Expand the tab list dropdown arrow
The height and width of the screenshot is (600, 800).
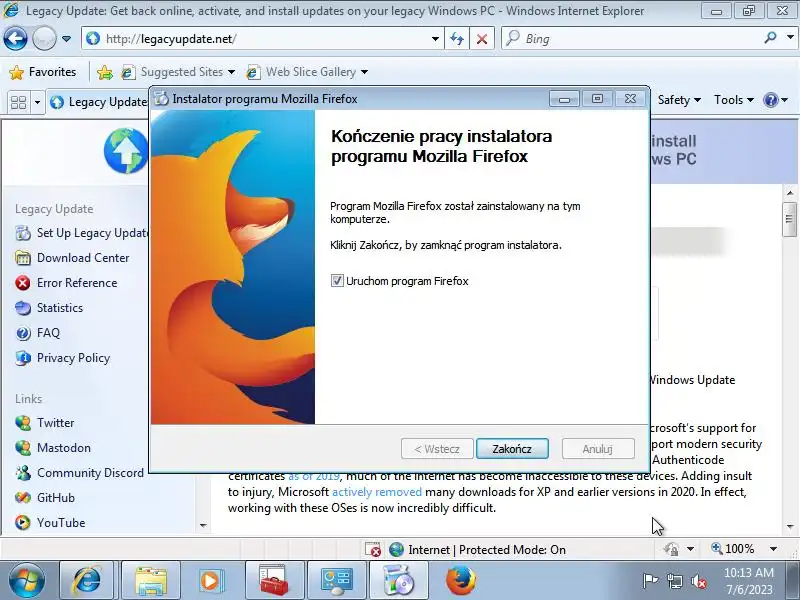point(37,102)
